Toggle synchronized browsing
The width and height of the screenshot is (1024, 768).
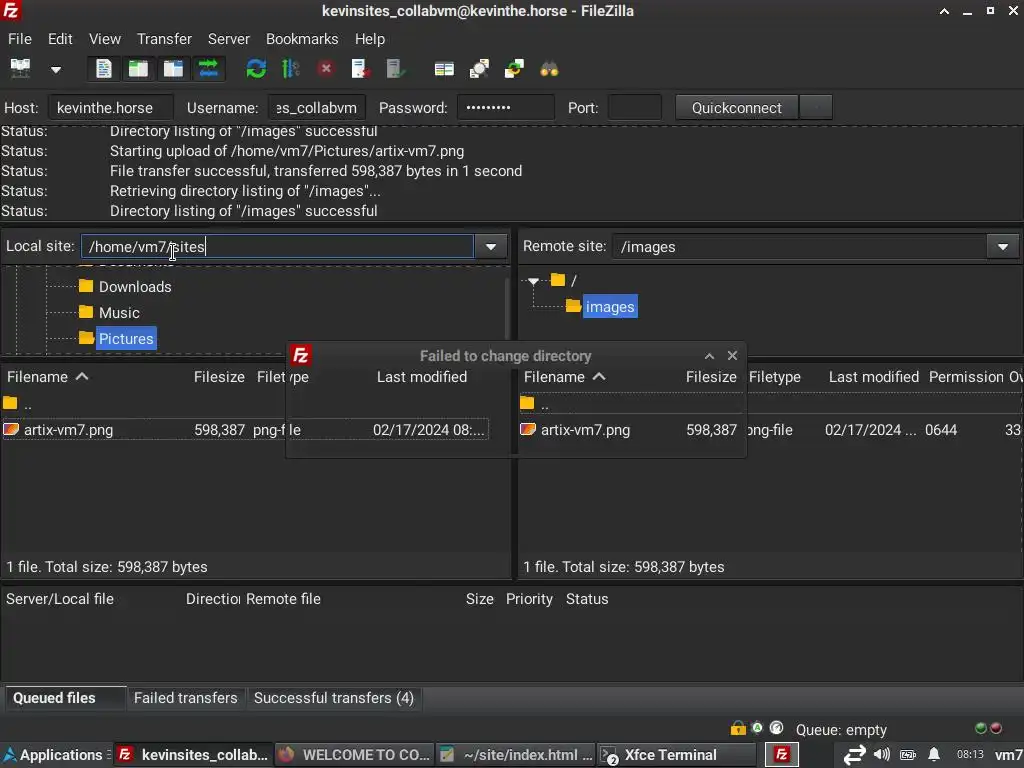tap(514, 69)
